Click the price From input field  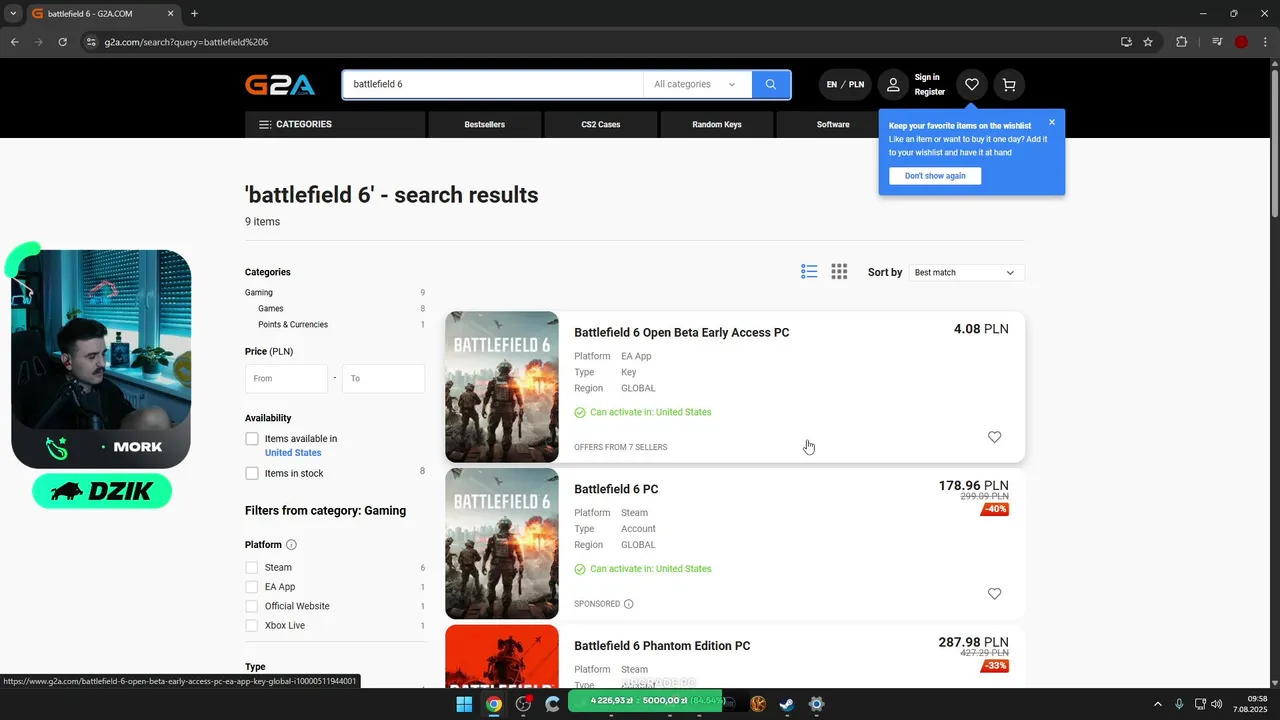(x=286, y=379)
